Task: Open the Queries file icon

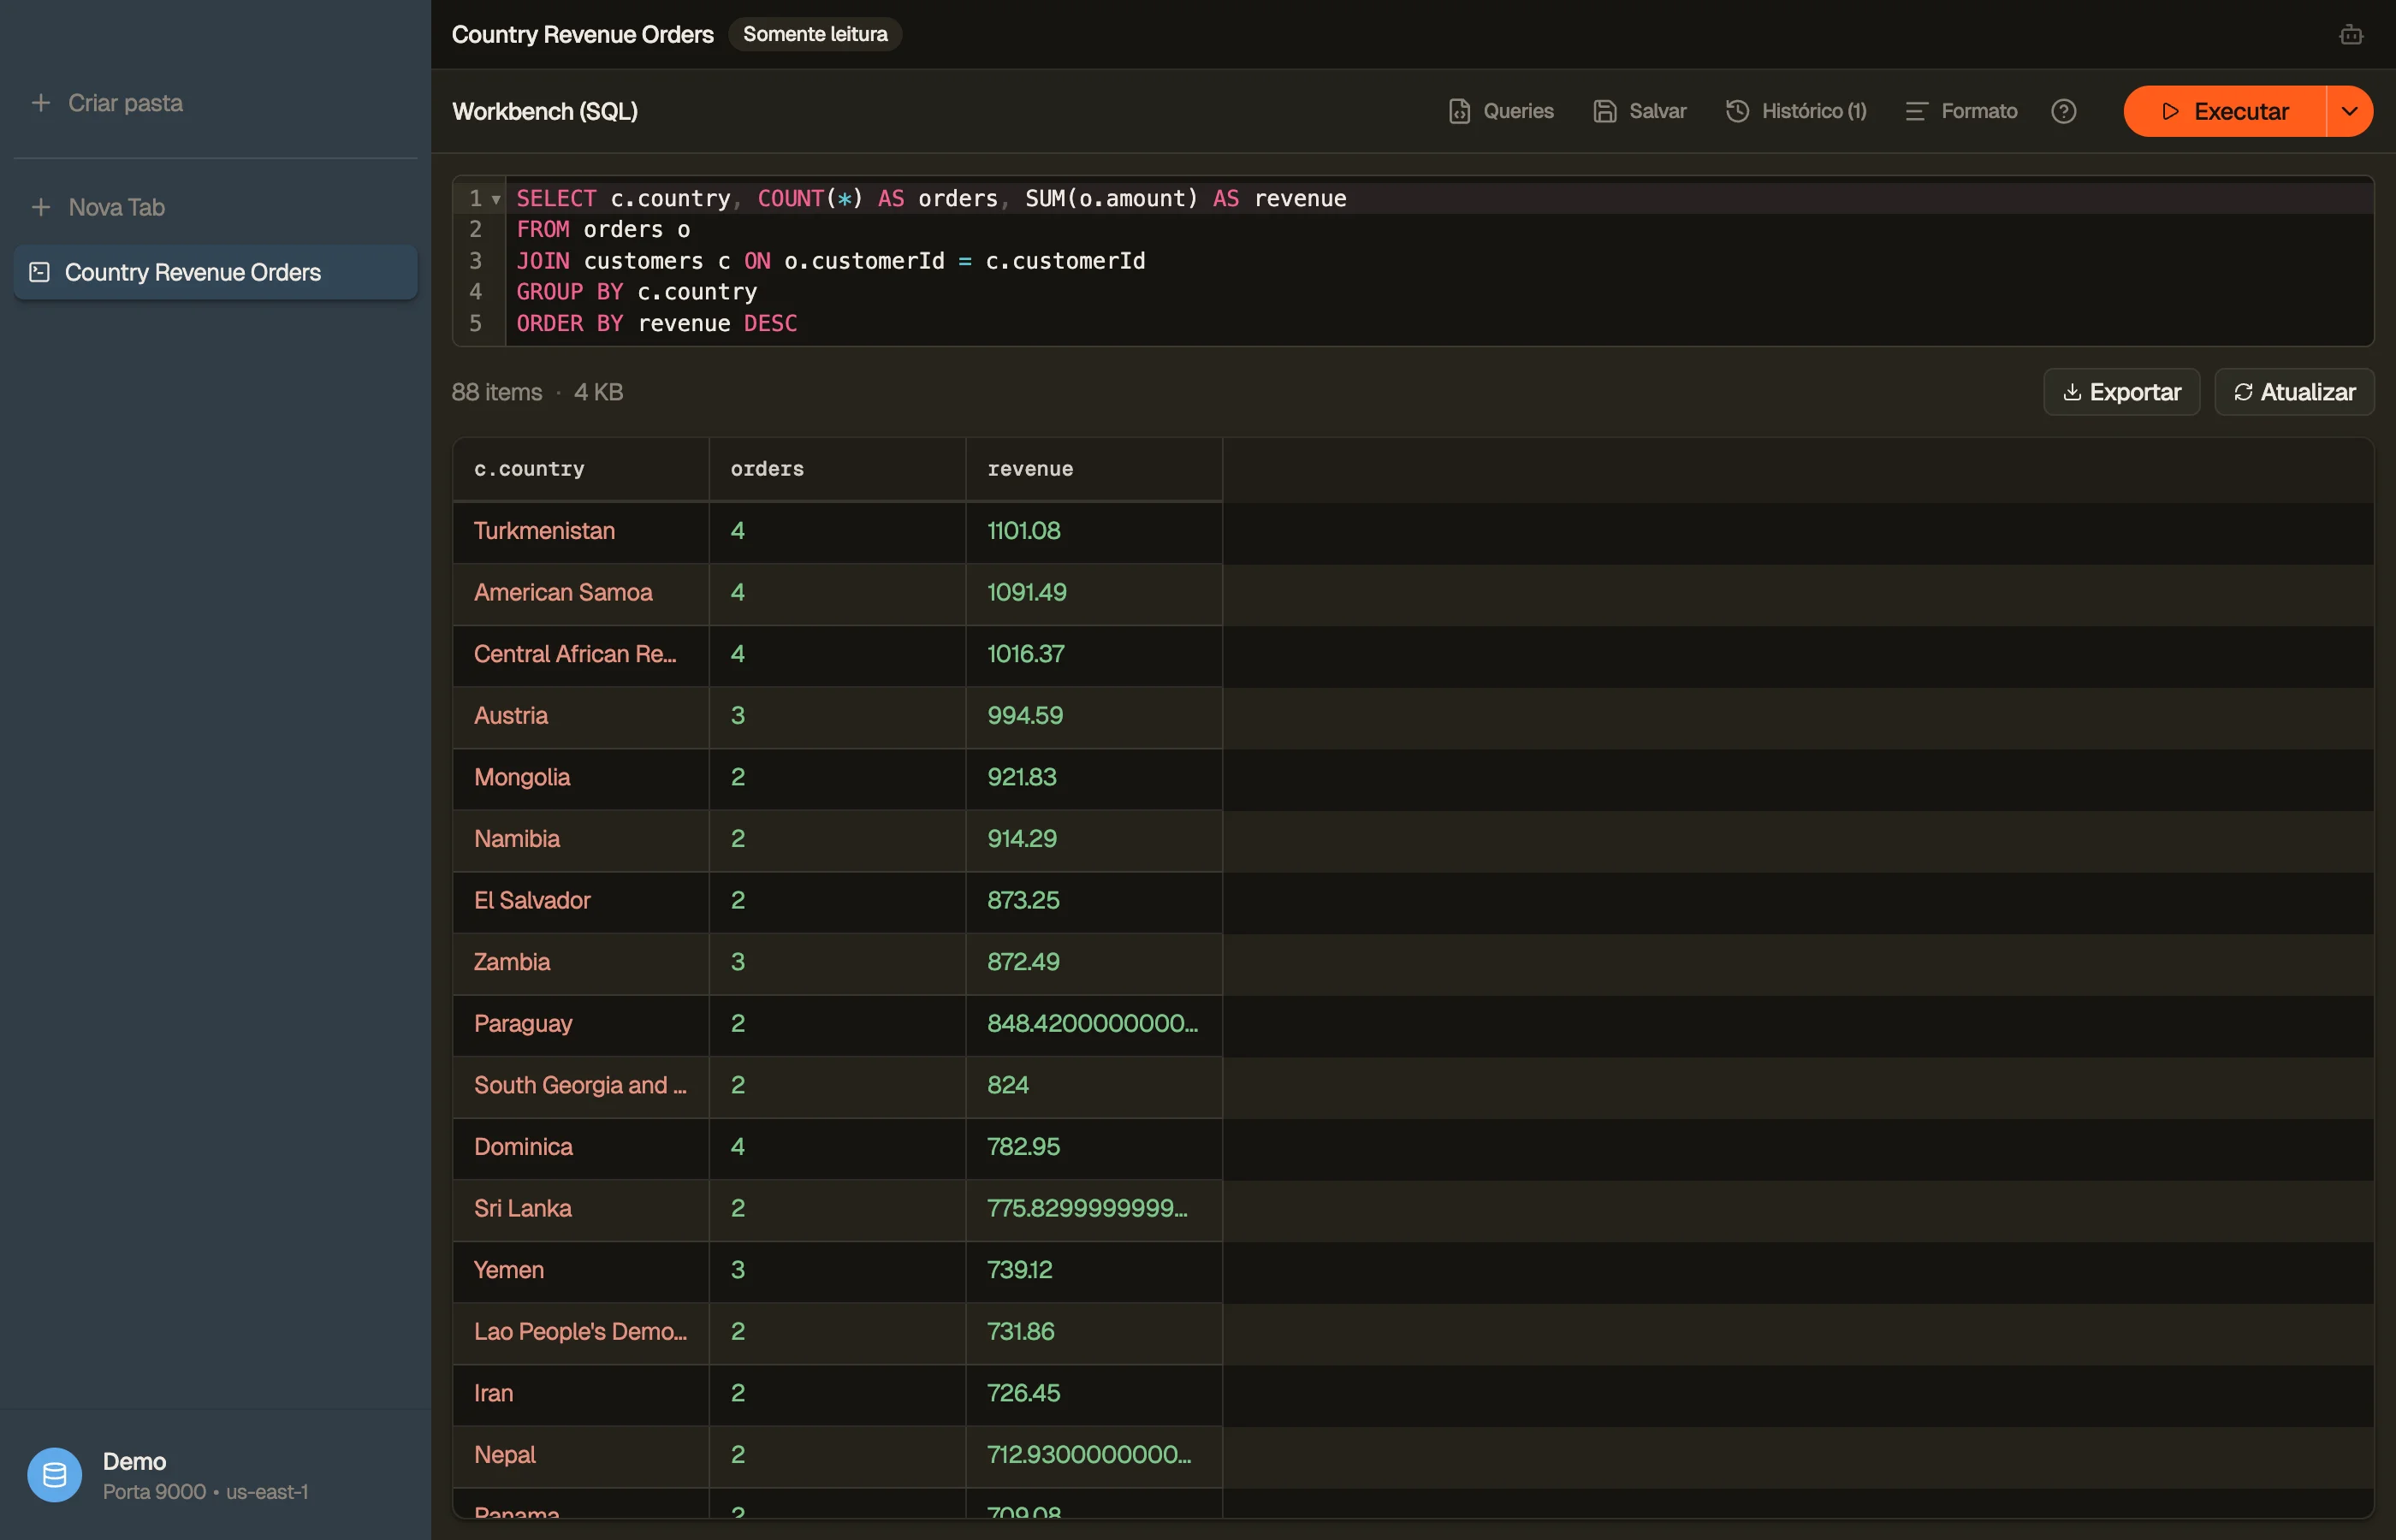Action: [1459, 111]
